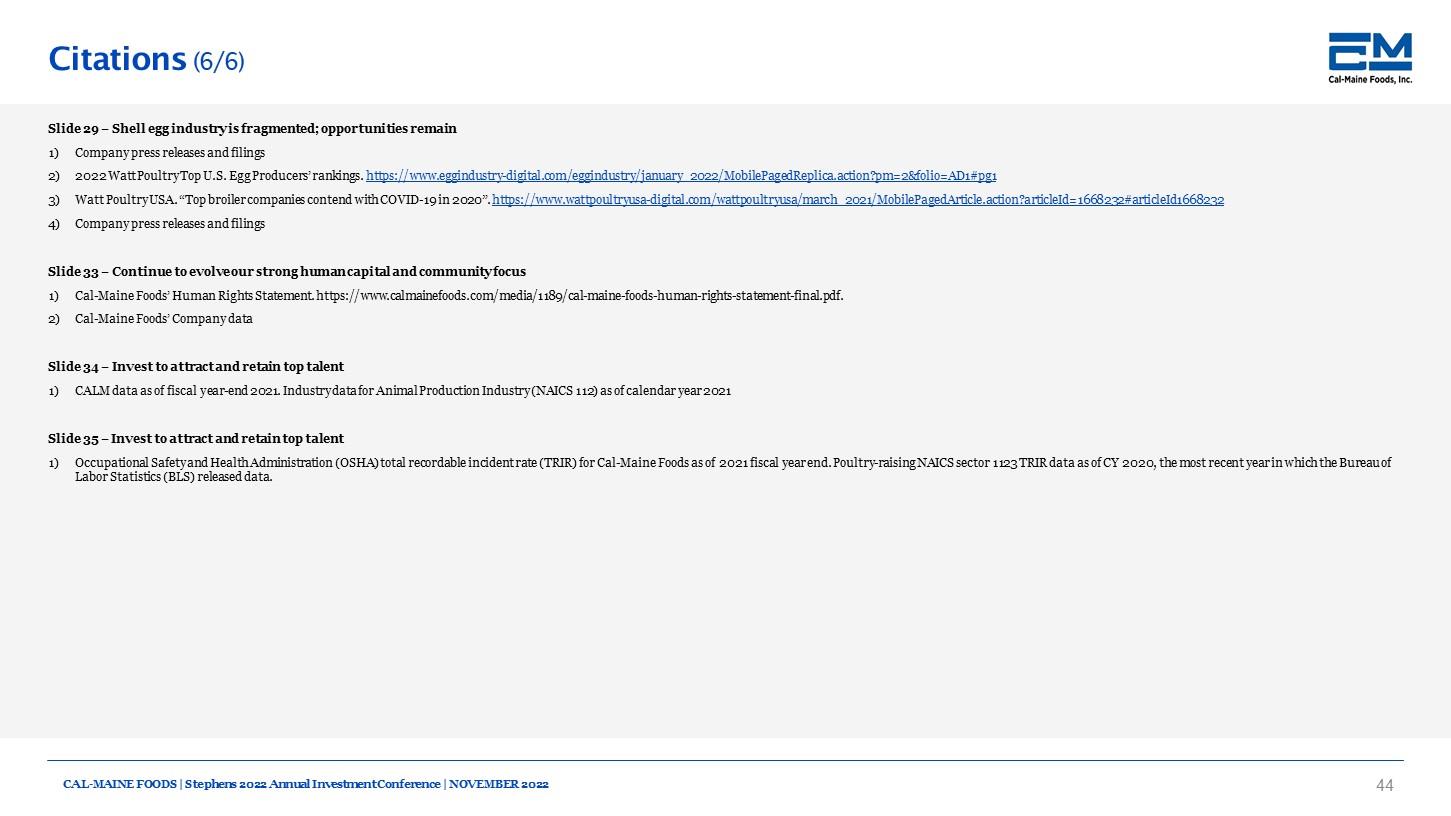Click 'CALM data as of fiscal year-end 2021' citation
1451x816 pixels.
coord(403,391)
